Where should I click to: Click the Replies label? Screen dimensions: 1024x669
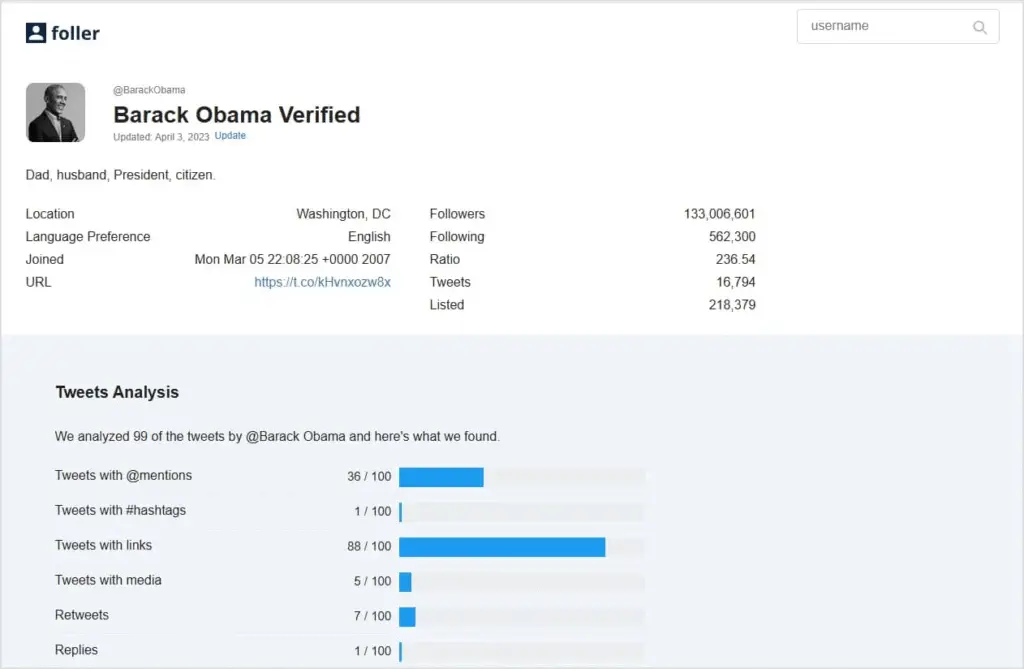pyautogui.click(x=76, y=650)
